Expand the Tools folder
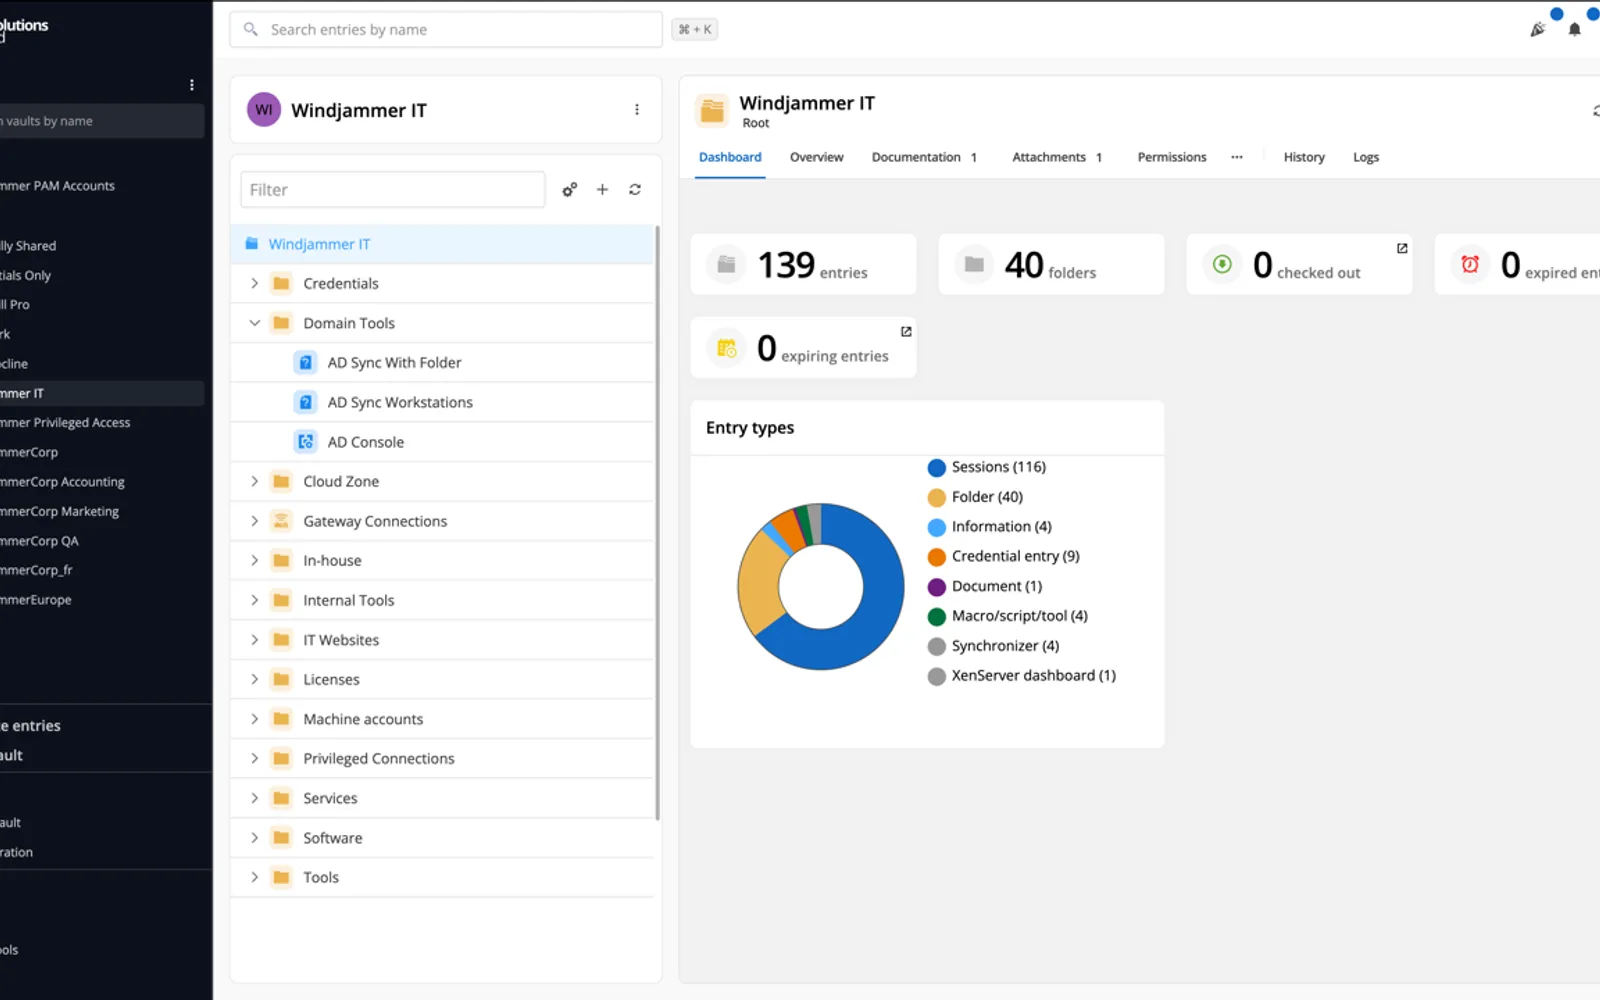This screenshot has width=1600, height=1000. 255,878
